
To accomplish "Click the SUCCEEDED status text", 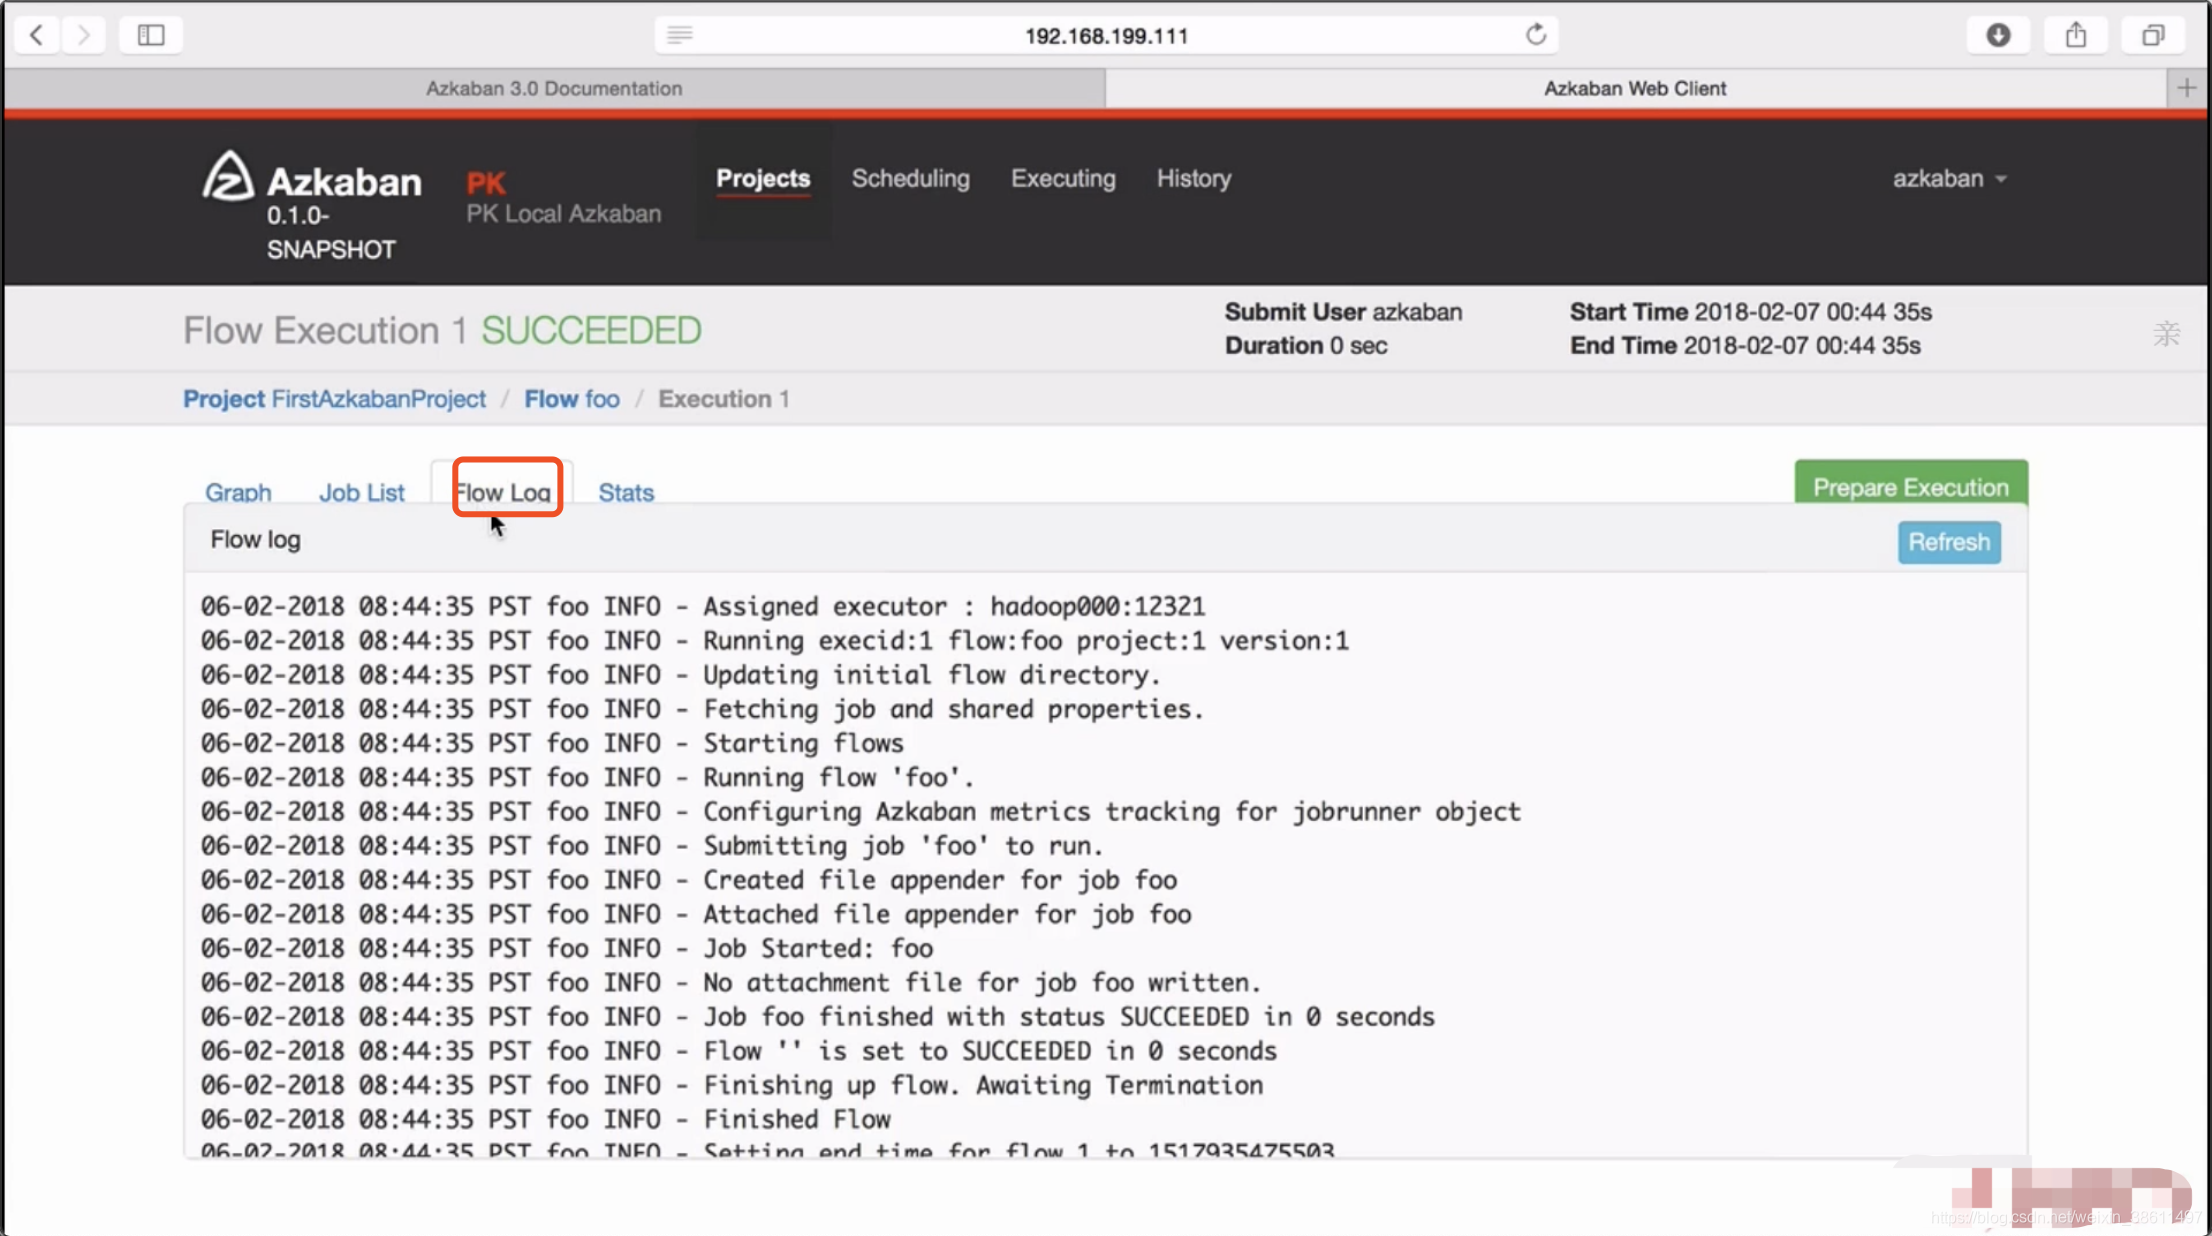I will [591, 330].
